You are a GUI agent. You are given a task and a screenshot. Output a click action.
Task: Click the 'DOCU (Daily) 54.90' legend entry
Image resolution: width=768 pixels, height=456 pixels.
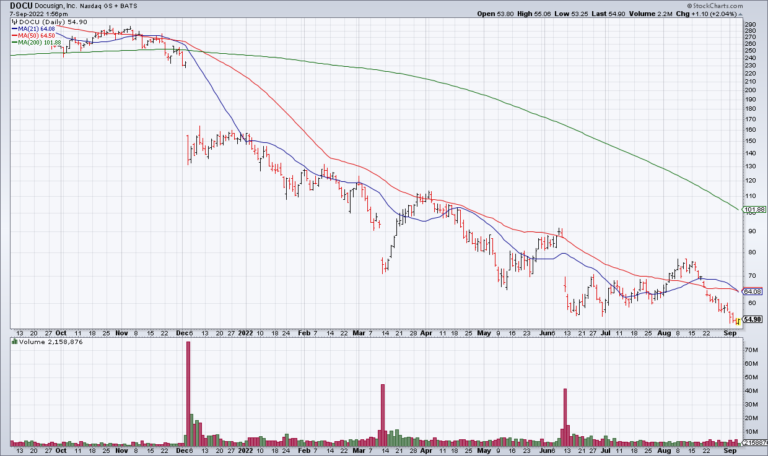[x=53, y=22]
